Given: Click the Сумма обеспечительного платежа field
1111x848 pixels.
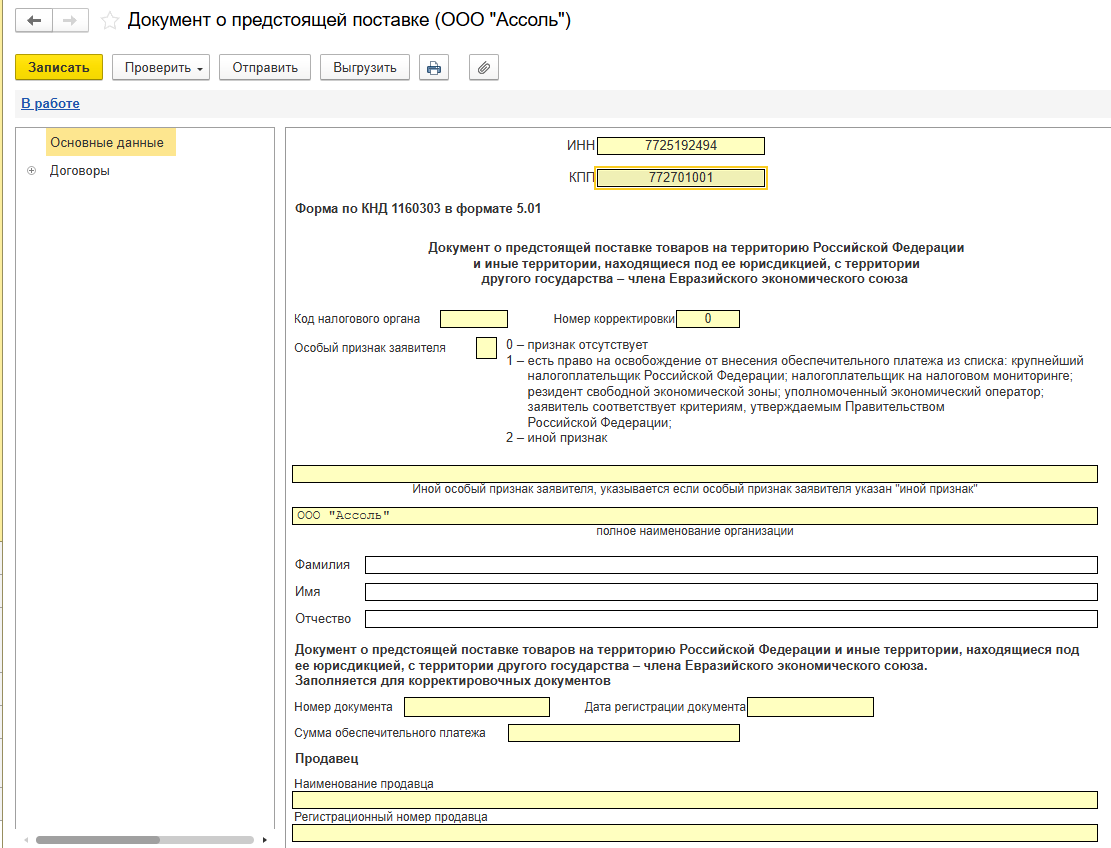Looking at the screenshot, I should coord(623,733).
